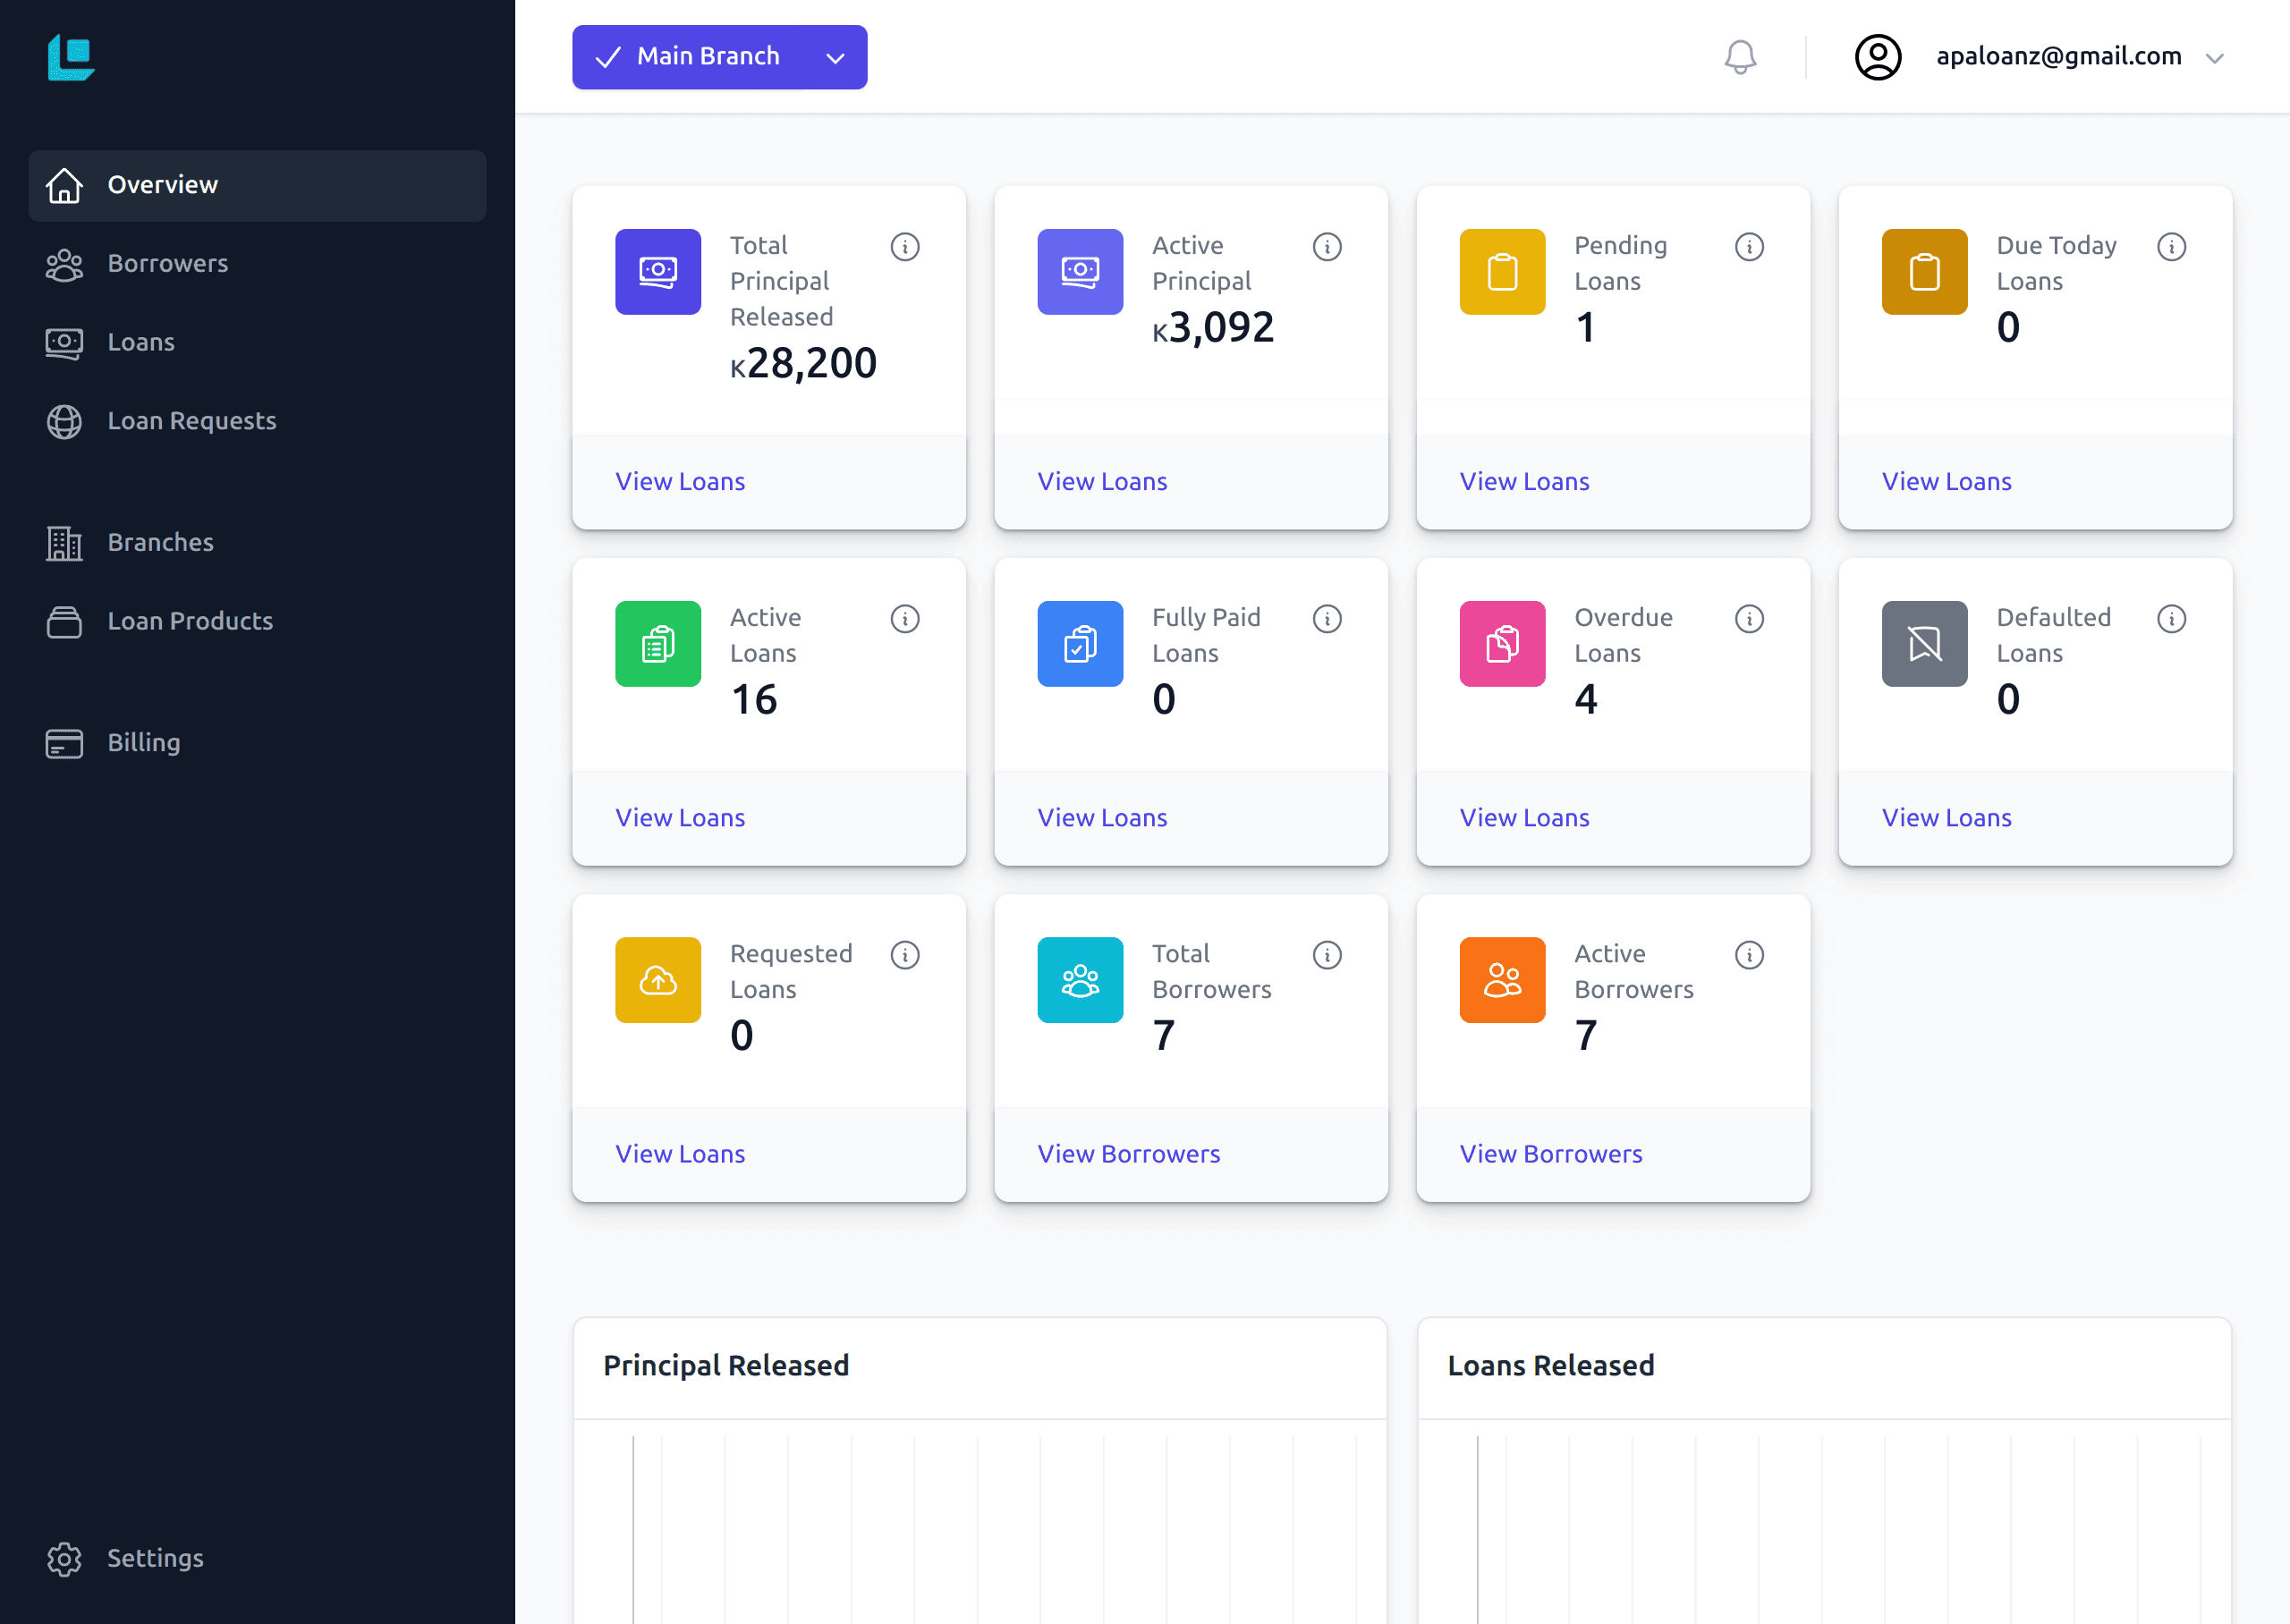Click View Loans under Overdue Loans

[1523, 816]
